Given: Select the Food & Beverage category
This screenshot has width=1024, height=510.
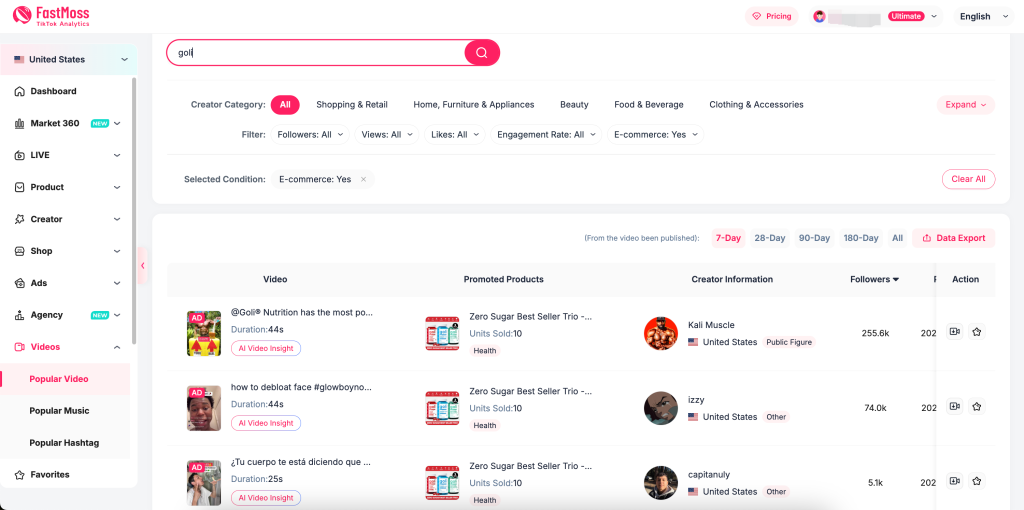Looking at the screenshot, I should [648, 104].
